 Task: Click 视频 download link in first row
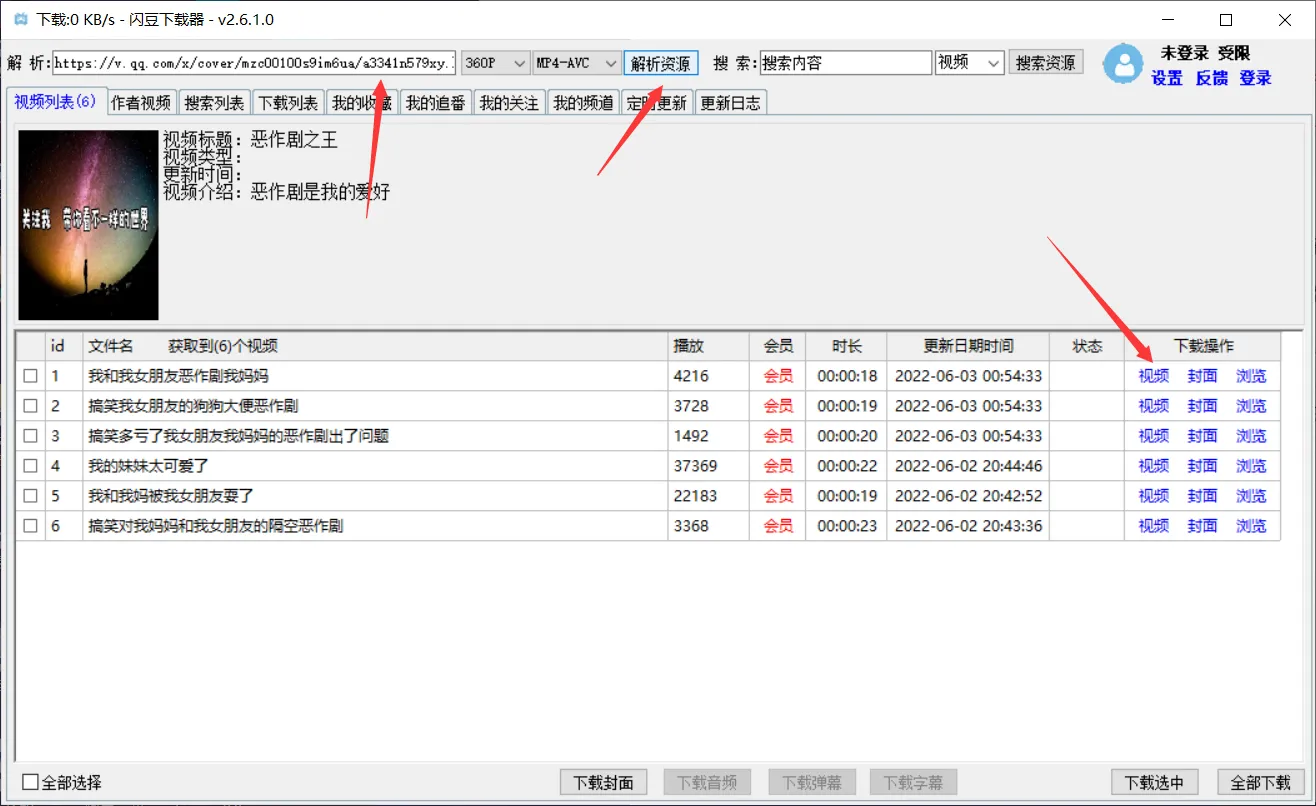click(x=1153, y=376)
